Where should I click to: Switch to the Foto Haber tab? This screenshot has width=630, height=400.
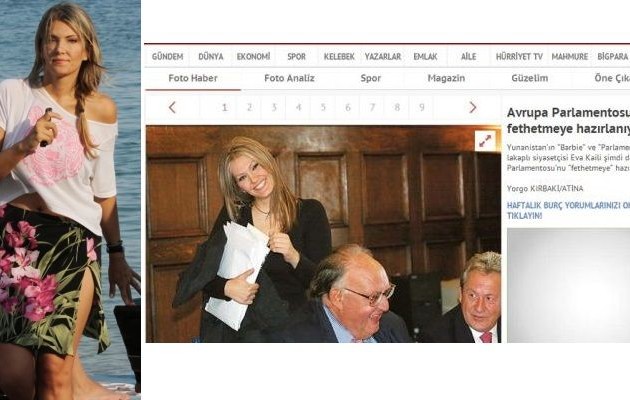tap(193, 78)
